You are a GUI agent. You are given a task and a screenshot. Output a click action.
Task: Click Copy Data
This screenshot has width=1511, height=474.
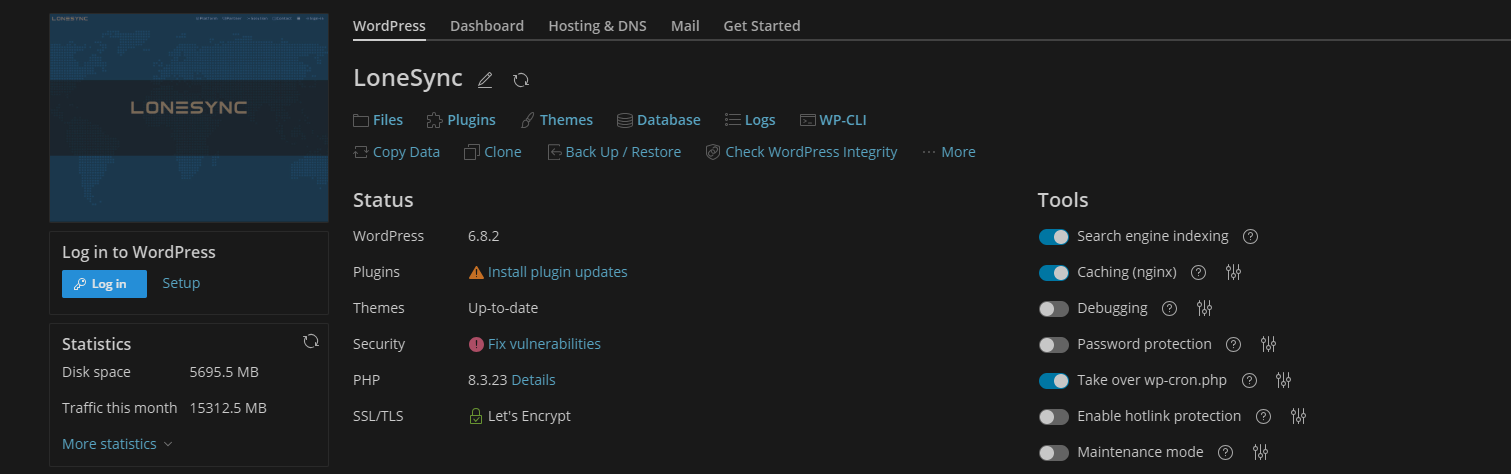click(x=397, y=152)
